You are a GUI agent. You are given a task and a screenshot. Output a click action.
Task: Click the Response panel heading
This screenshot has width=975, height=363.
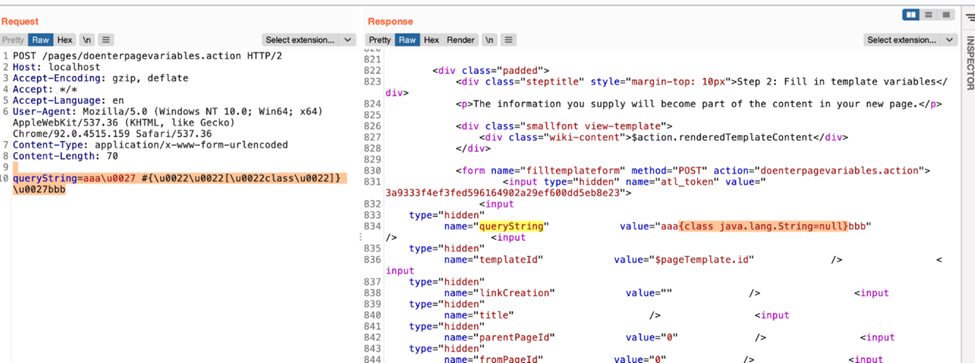pos(390,21)
